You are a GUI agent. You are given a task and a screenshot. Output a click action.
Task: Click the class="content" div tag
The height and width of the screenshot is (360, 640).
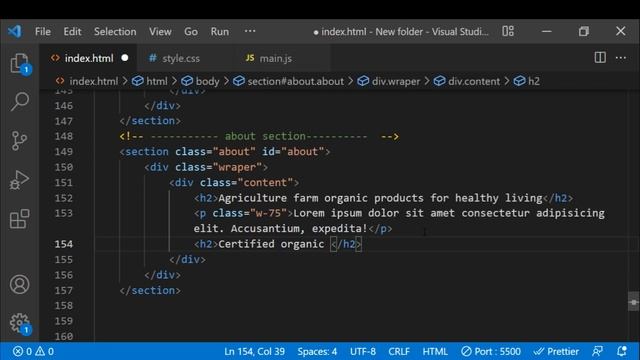[x=234, y=182]
